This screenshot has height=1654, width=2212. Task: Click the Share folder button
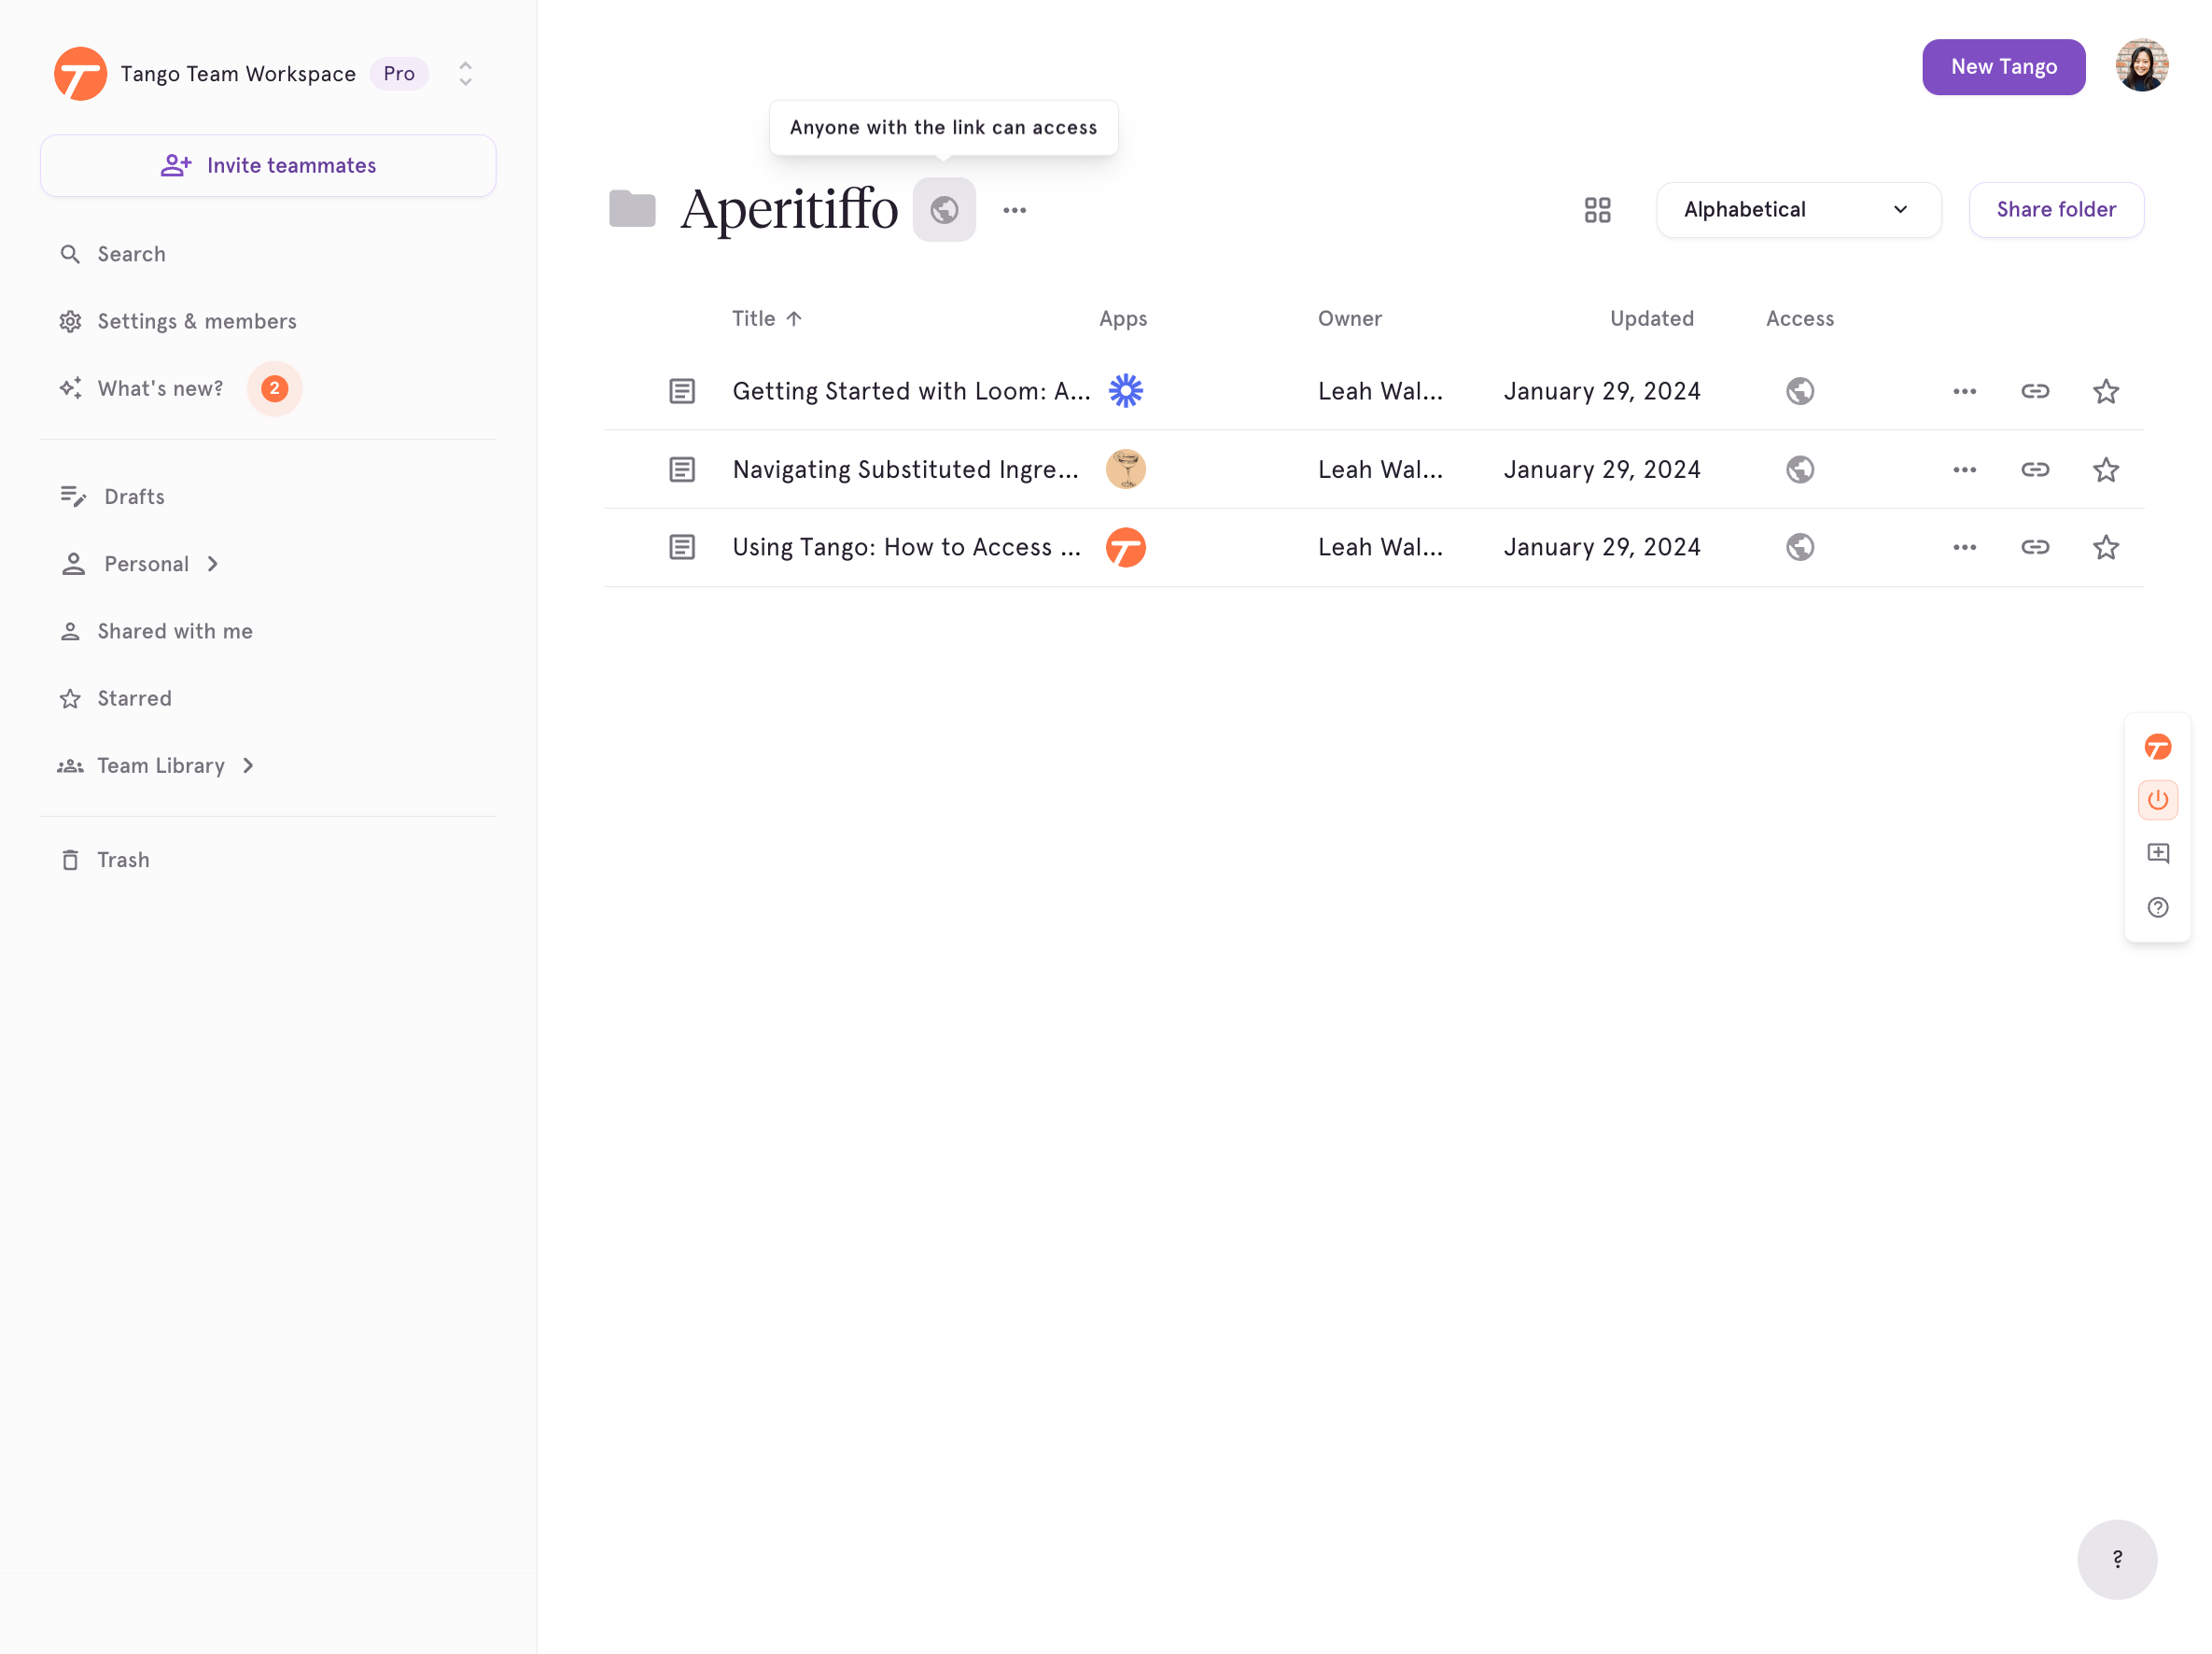click(2055, 210)
